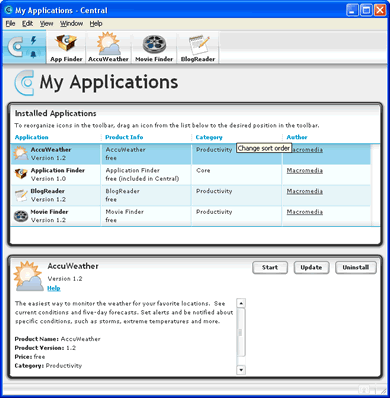Click the large AccuWeather icon in details panel
This screenshot has height=398, width=390.
tap(29, 277)
